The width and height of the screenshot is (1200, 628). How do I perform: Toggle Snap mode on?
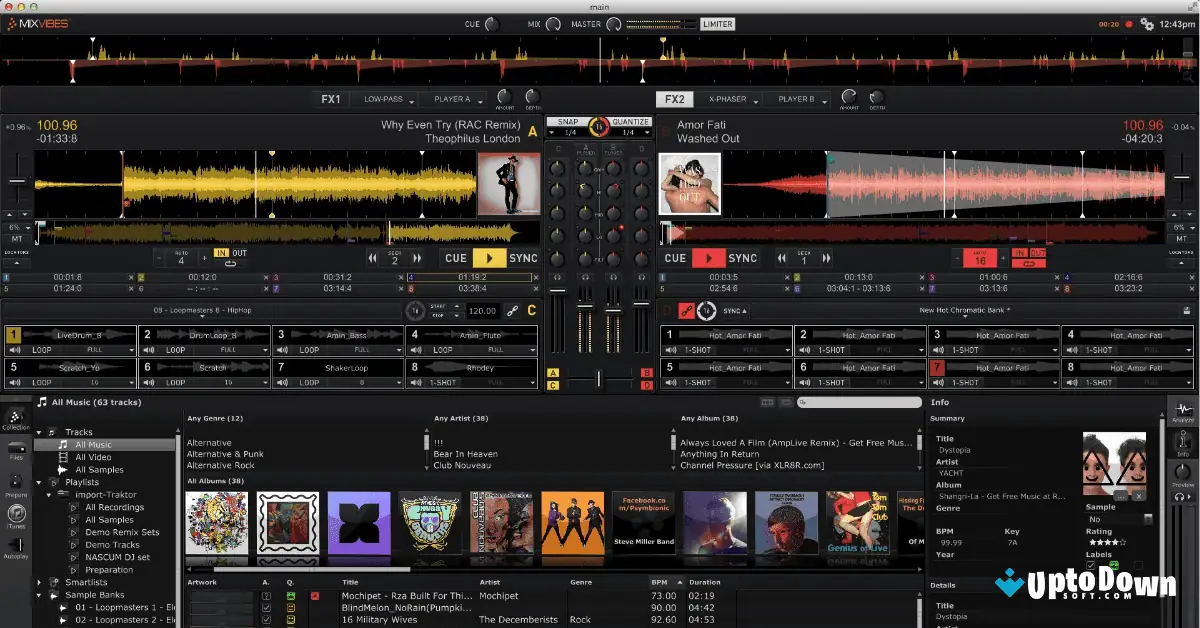click(570, 120)
